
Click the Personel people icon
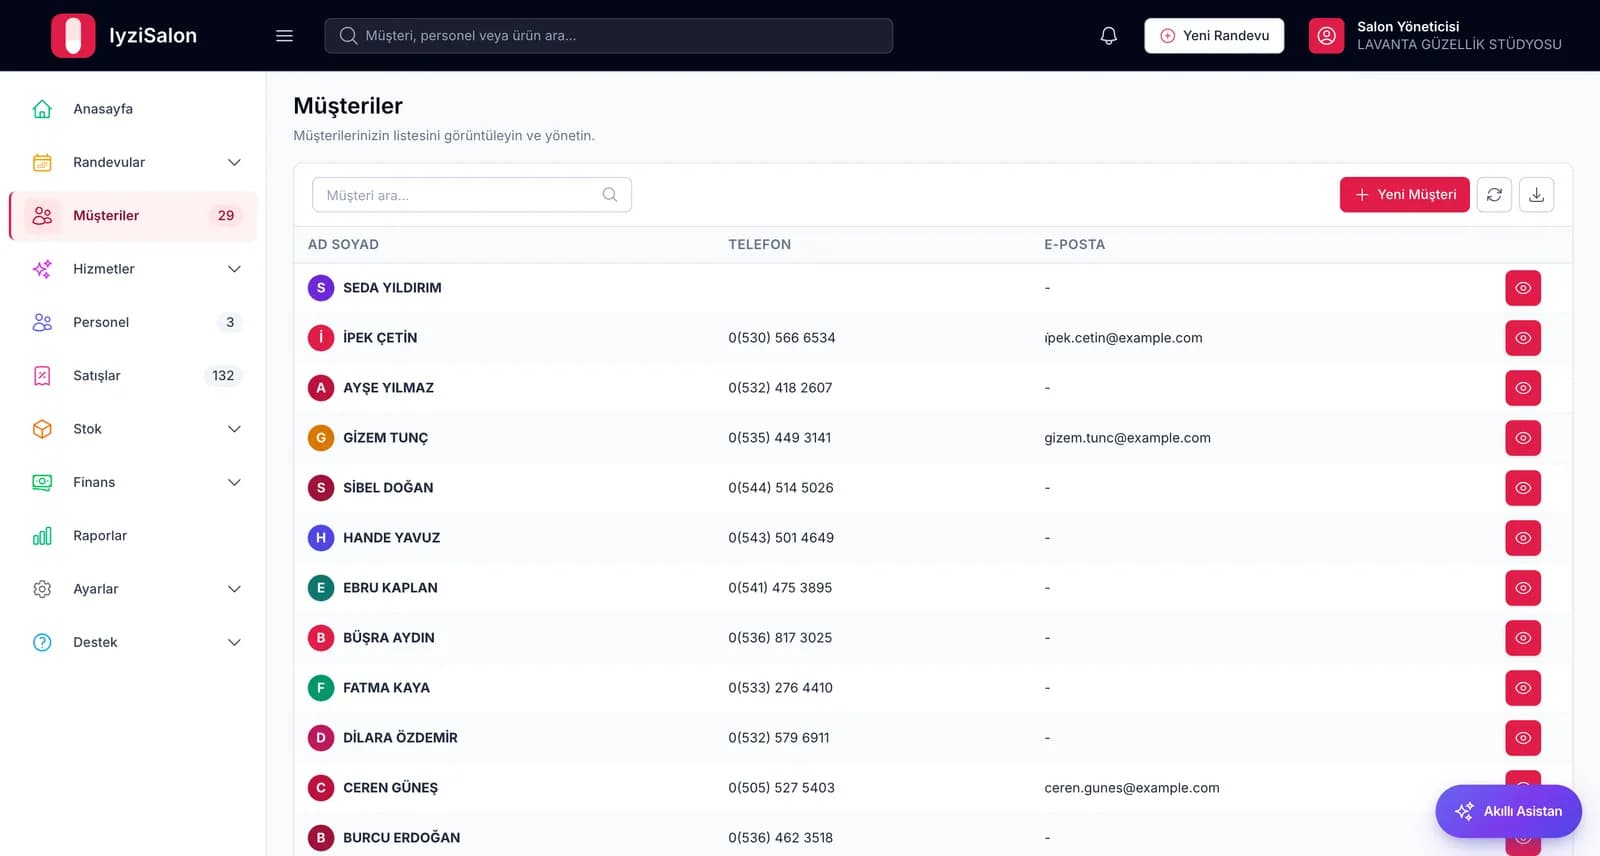tap(42, 322)
